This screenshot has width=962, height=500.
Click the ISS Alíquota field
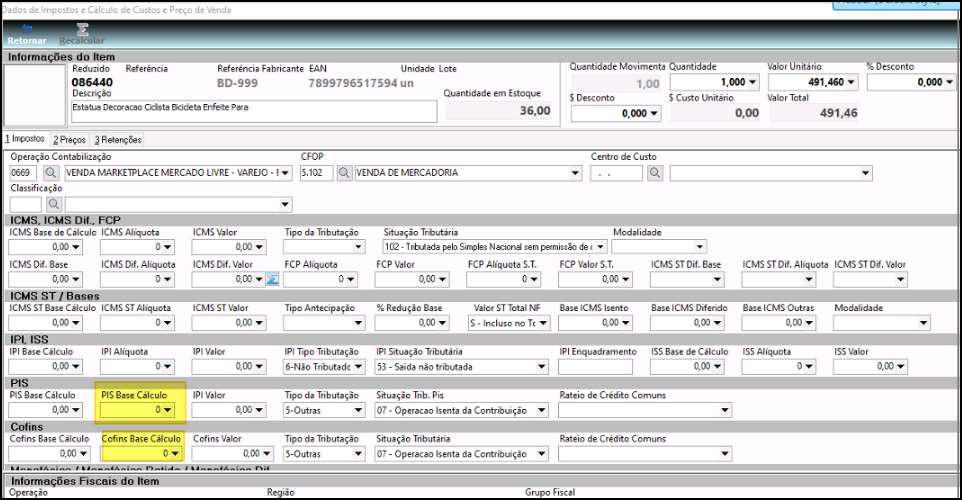coord(779,366)
